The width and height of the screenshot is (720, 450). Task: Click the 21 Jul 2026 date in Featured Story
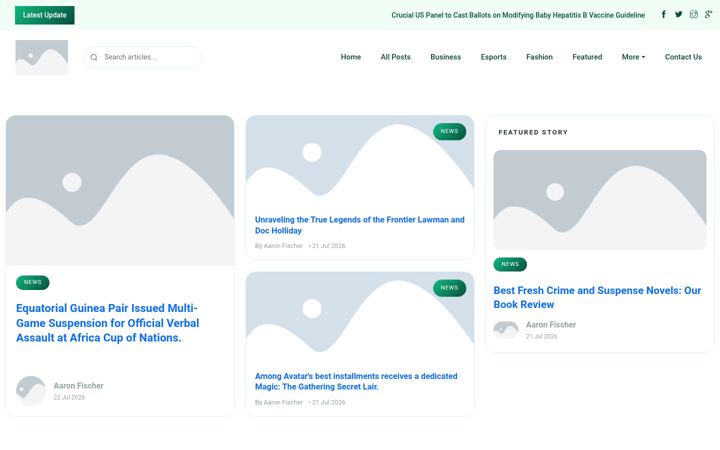[x=541, y=337]
